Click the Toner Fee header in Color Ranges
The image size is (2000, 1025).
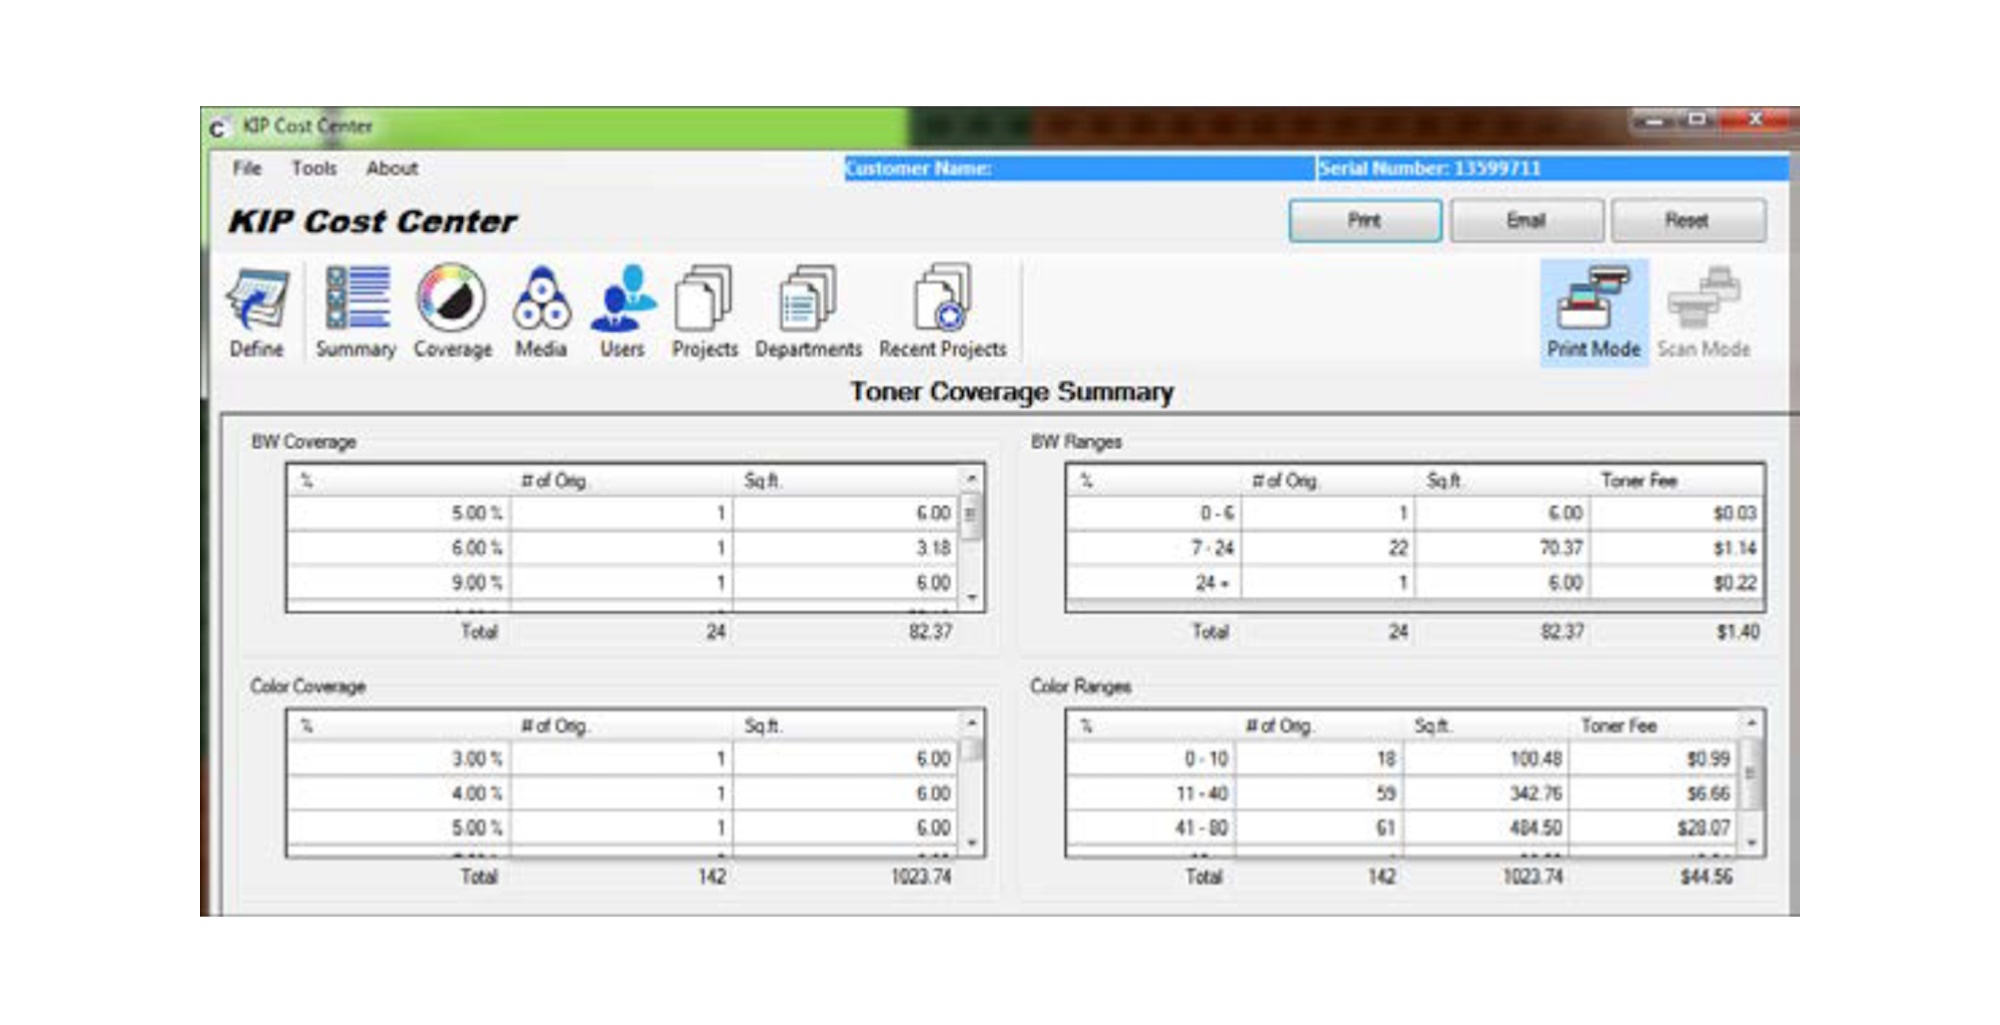click(x=1619, y=726)
